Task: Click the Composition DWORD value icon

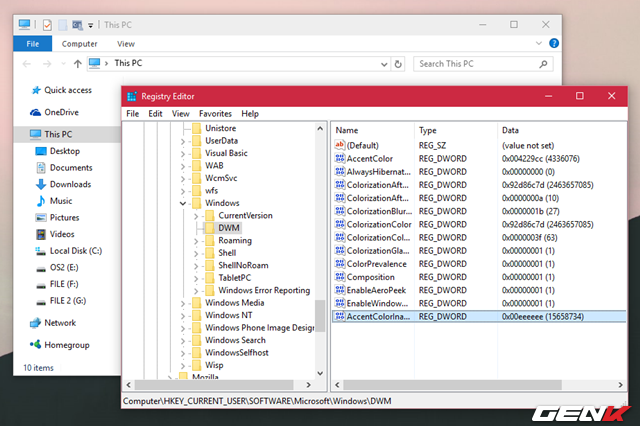Action: pos(339,277)
